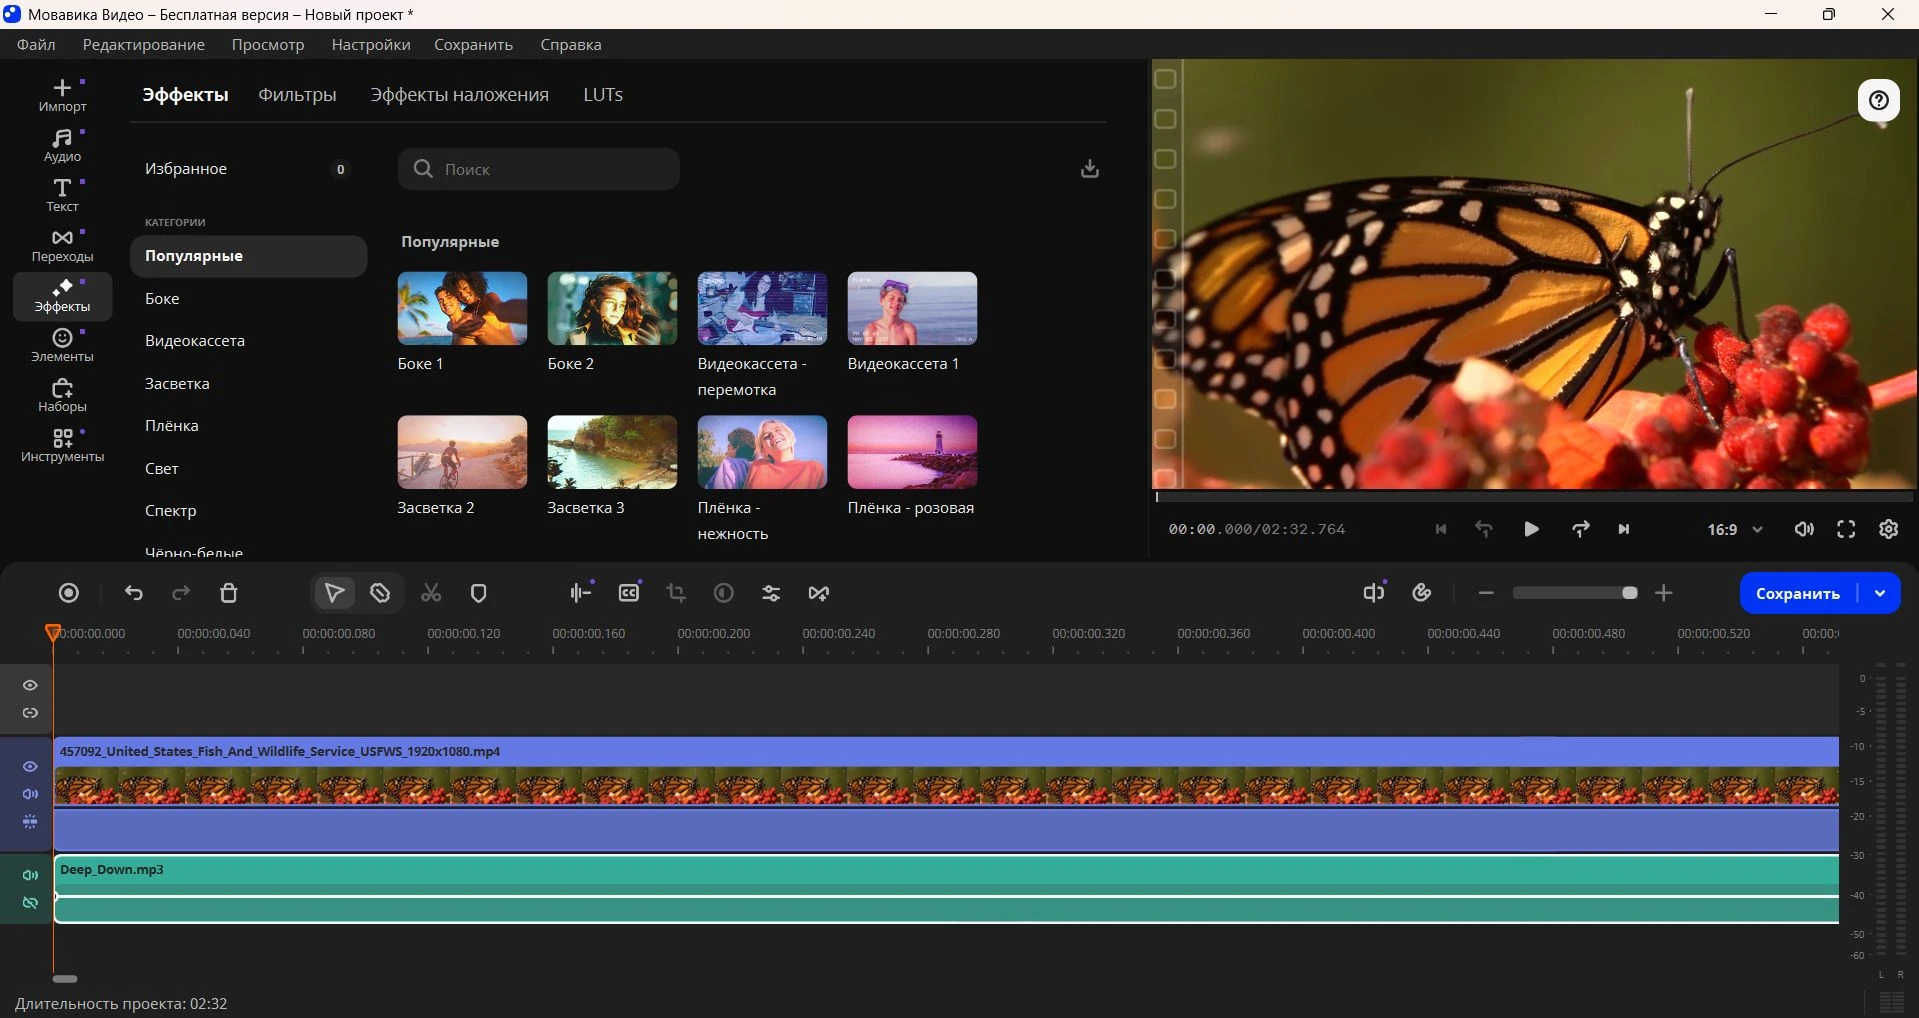
Task: Open the Text (Текст) tool panel
Action: coord(62,195)
